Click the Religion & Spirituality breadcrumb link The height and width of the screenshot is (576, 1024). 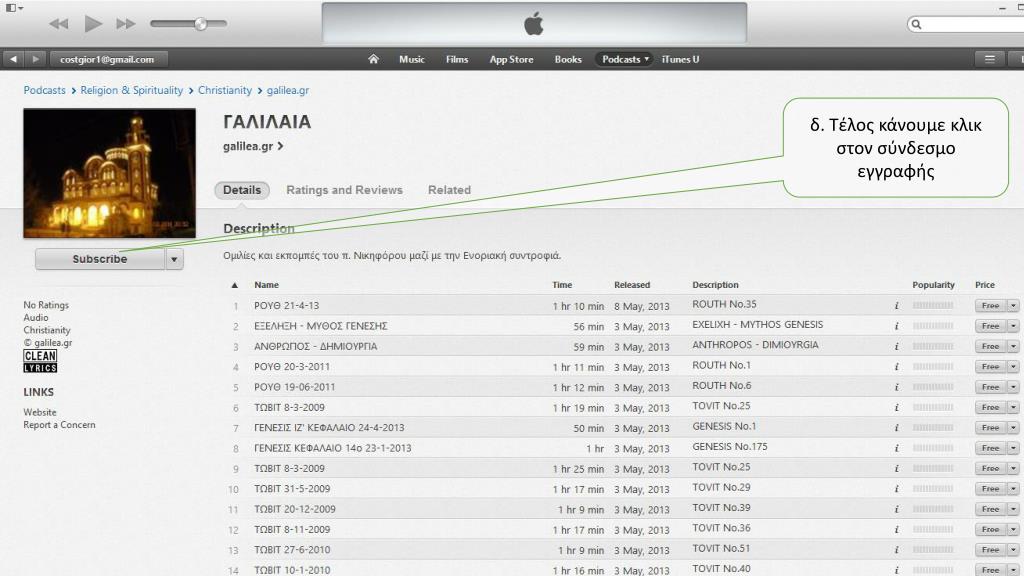(132, 90)
